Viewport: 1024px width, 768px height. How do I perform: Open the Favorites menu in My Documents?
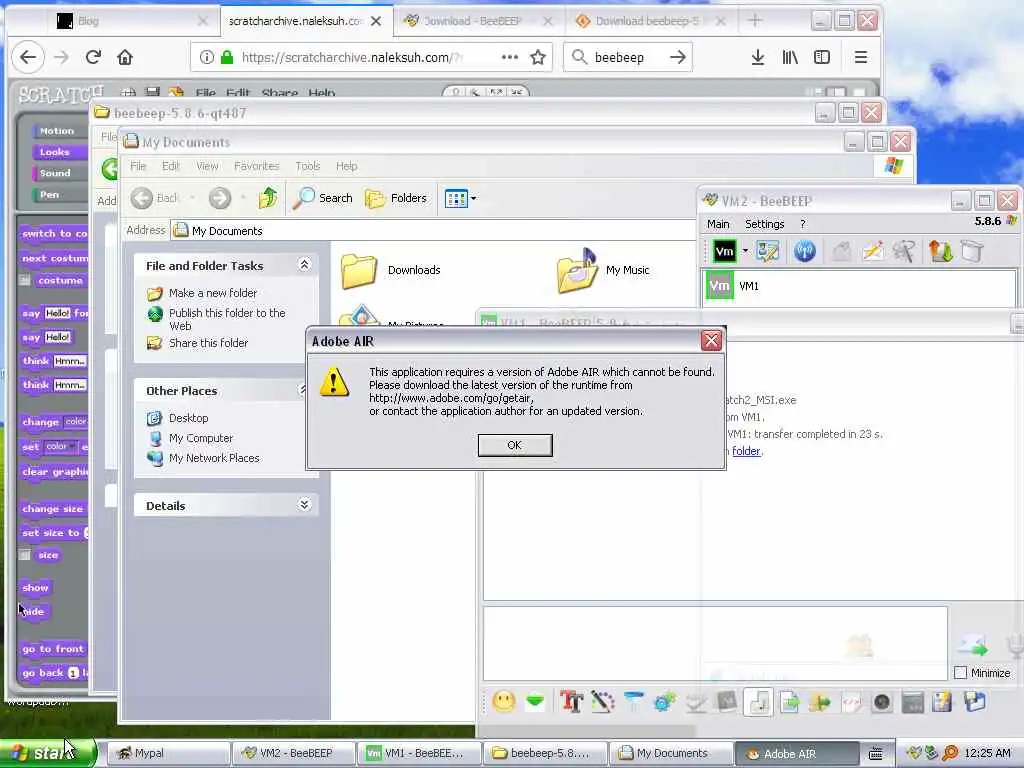click(x=256, y=166)
